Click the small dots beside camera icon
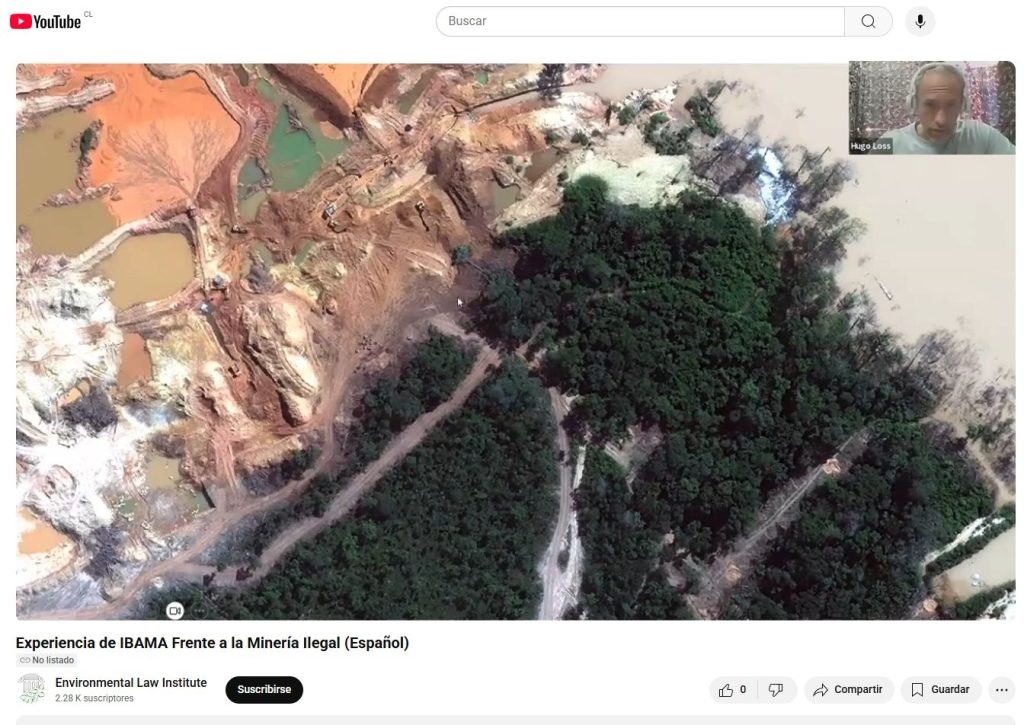1024x725 pixels. [199, 610]
